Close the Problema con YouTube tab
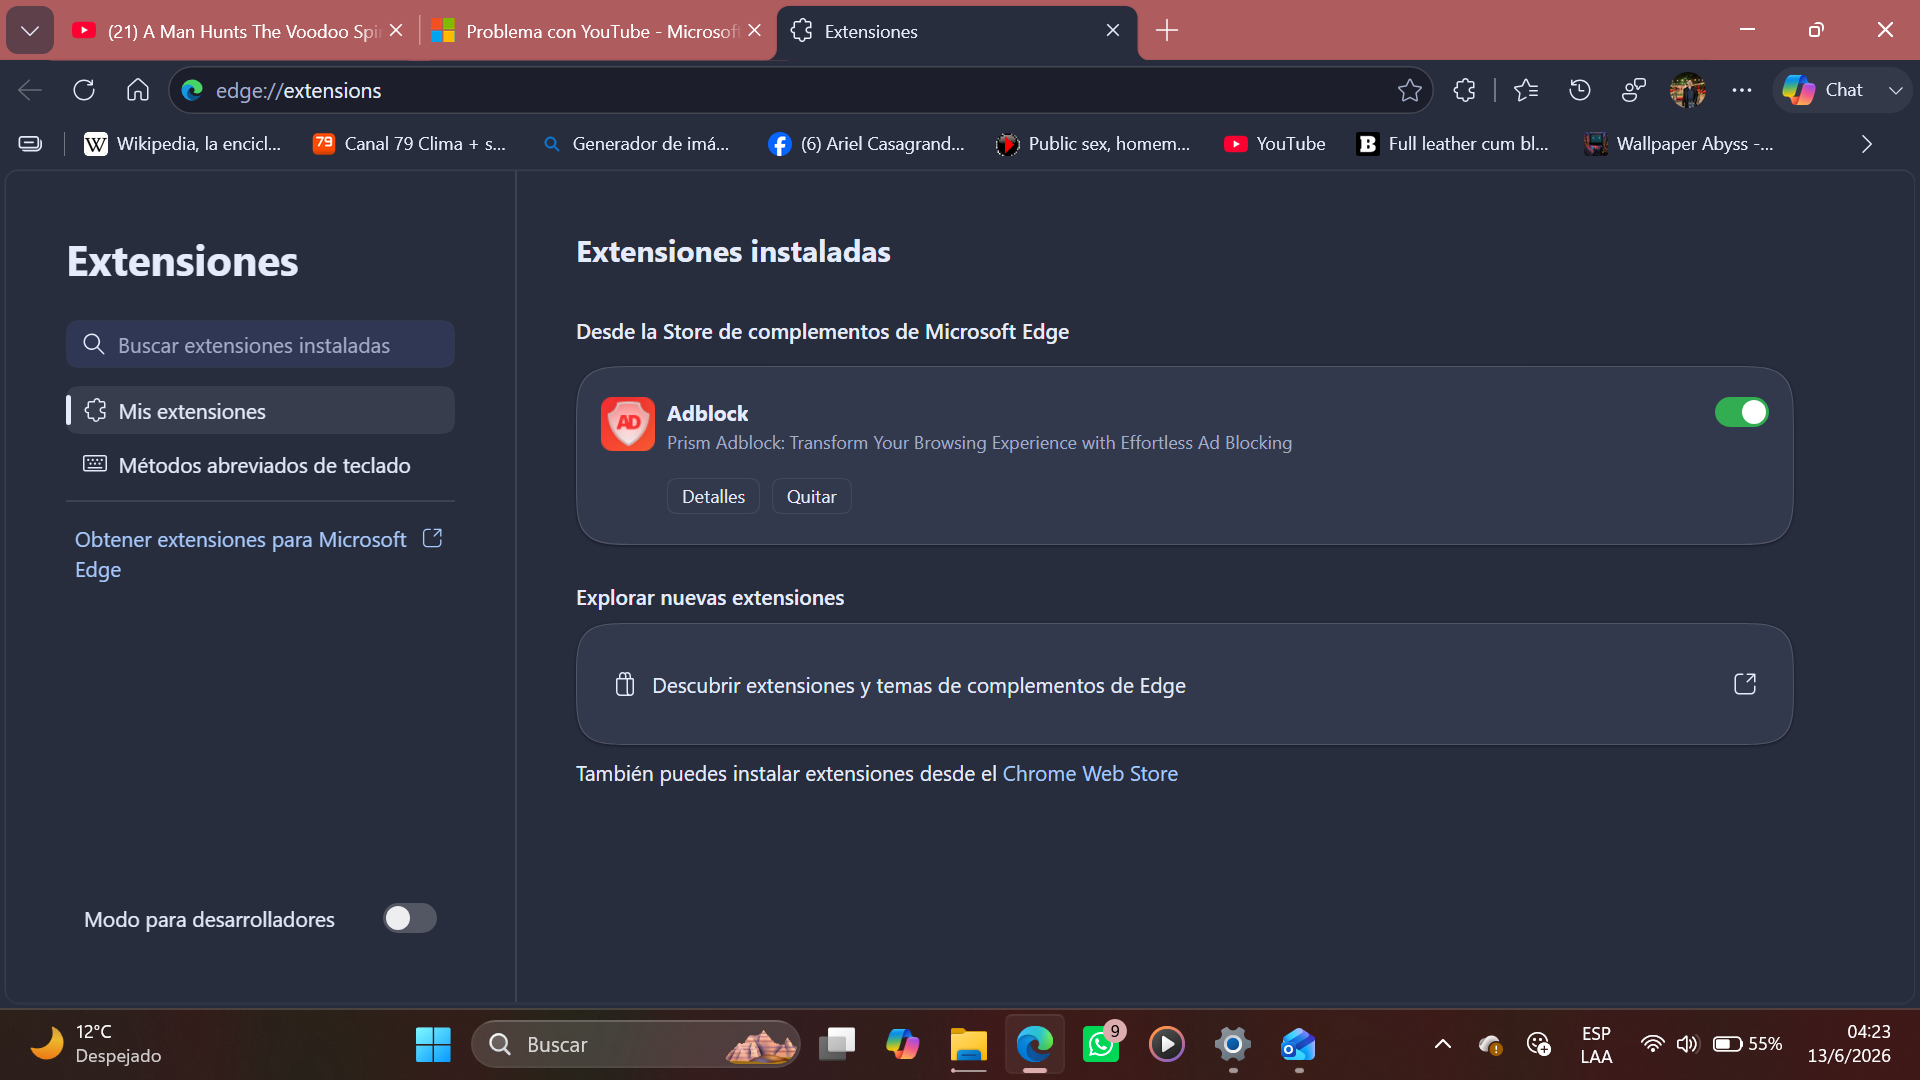 coord(754,31)
